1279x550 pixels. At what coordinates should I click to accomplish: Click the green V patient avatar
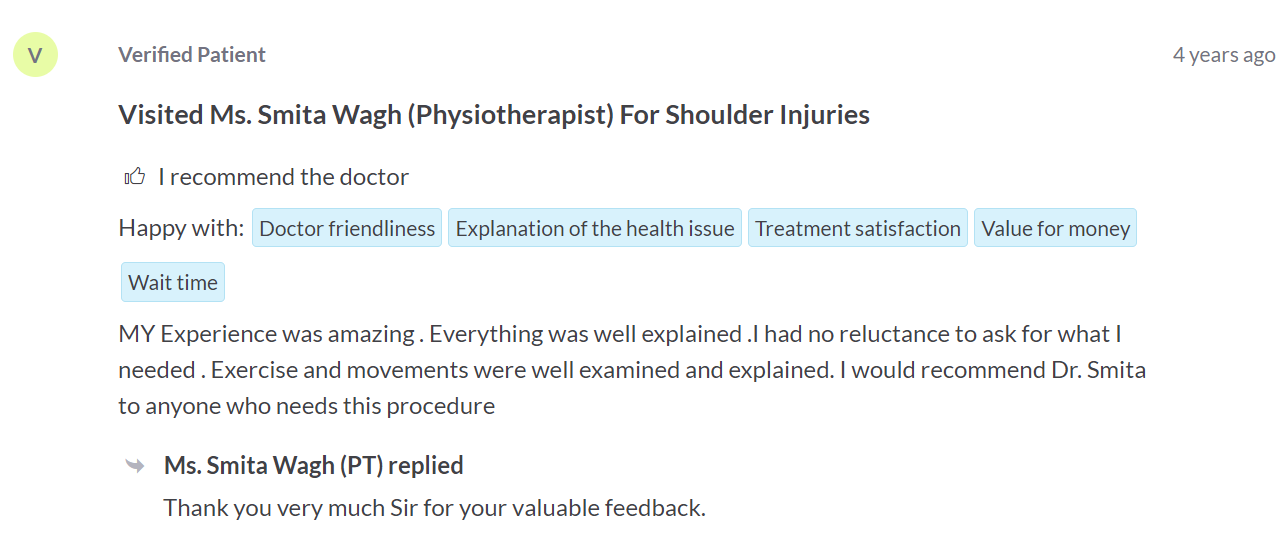[x=35, y=55]
